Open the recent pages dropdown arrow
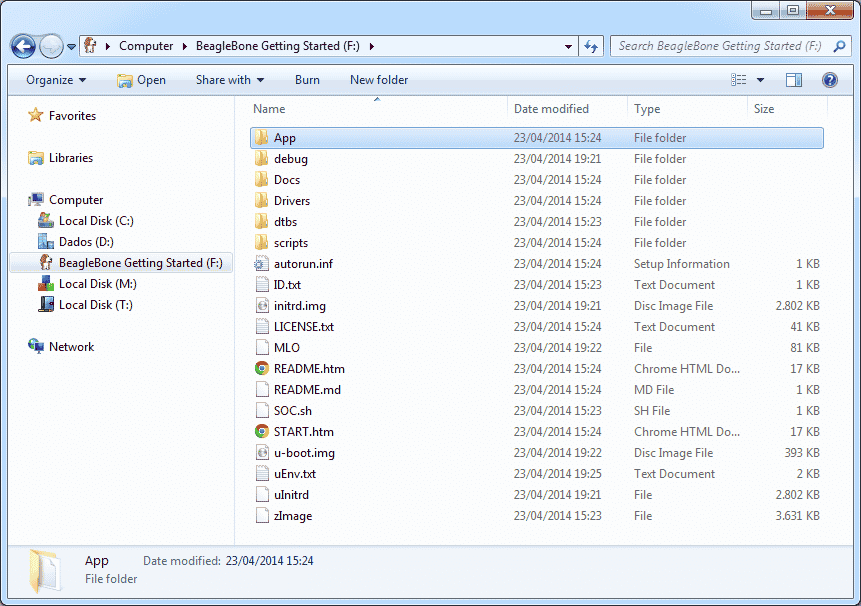Image resolution: width=861 pixels, height=606 pixels. coord(71,47)
